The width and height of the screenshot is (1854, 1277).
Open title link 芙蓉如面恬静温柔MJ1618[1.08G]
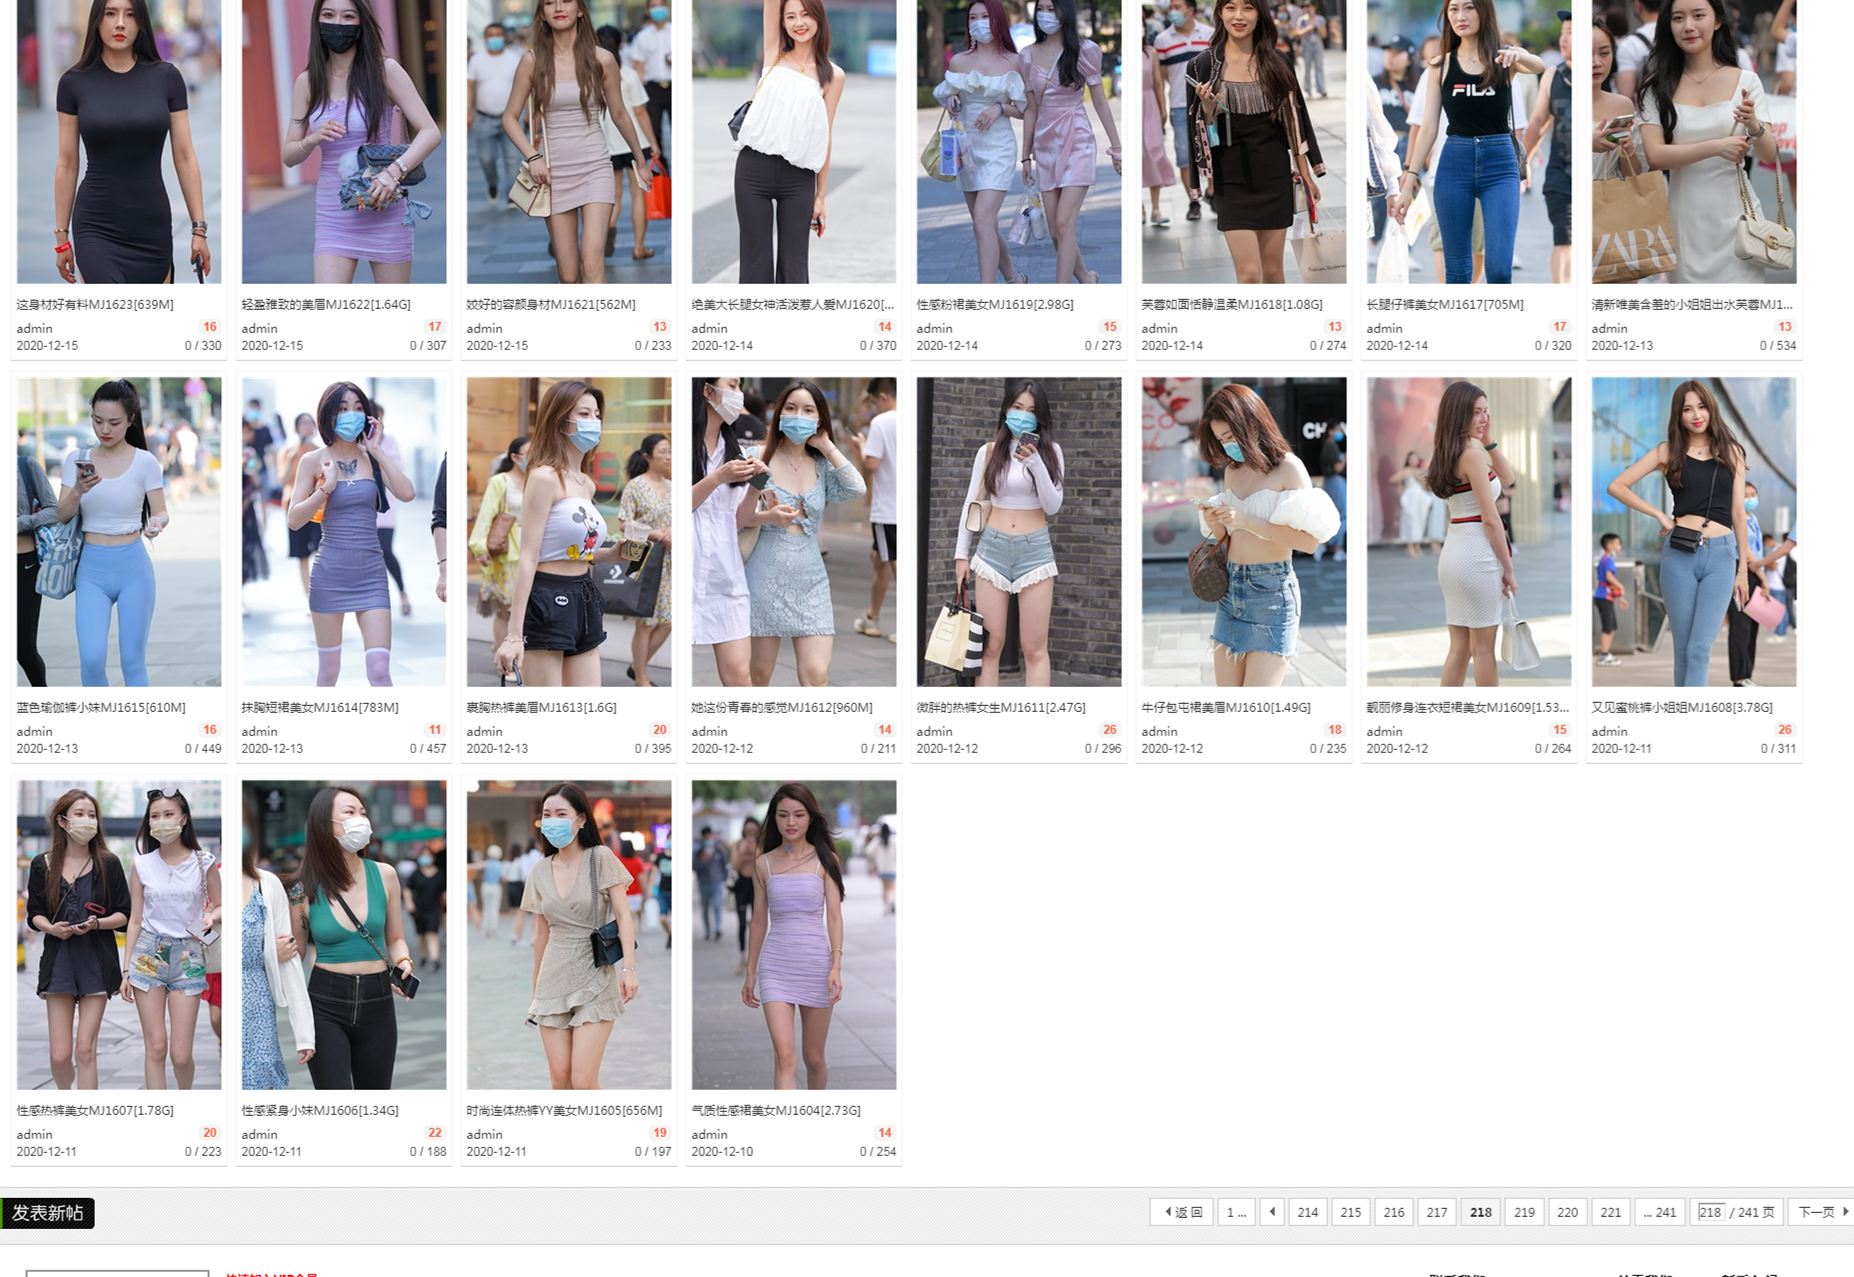(1232, 304)
